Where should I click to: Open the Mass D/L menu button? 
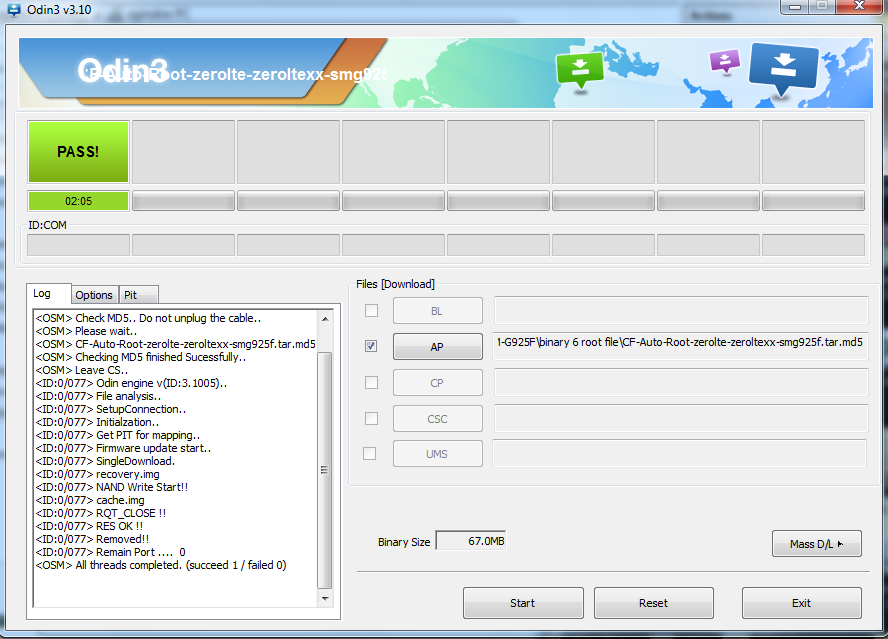click(817, 544)
